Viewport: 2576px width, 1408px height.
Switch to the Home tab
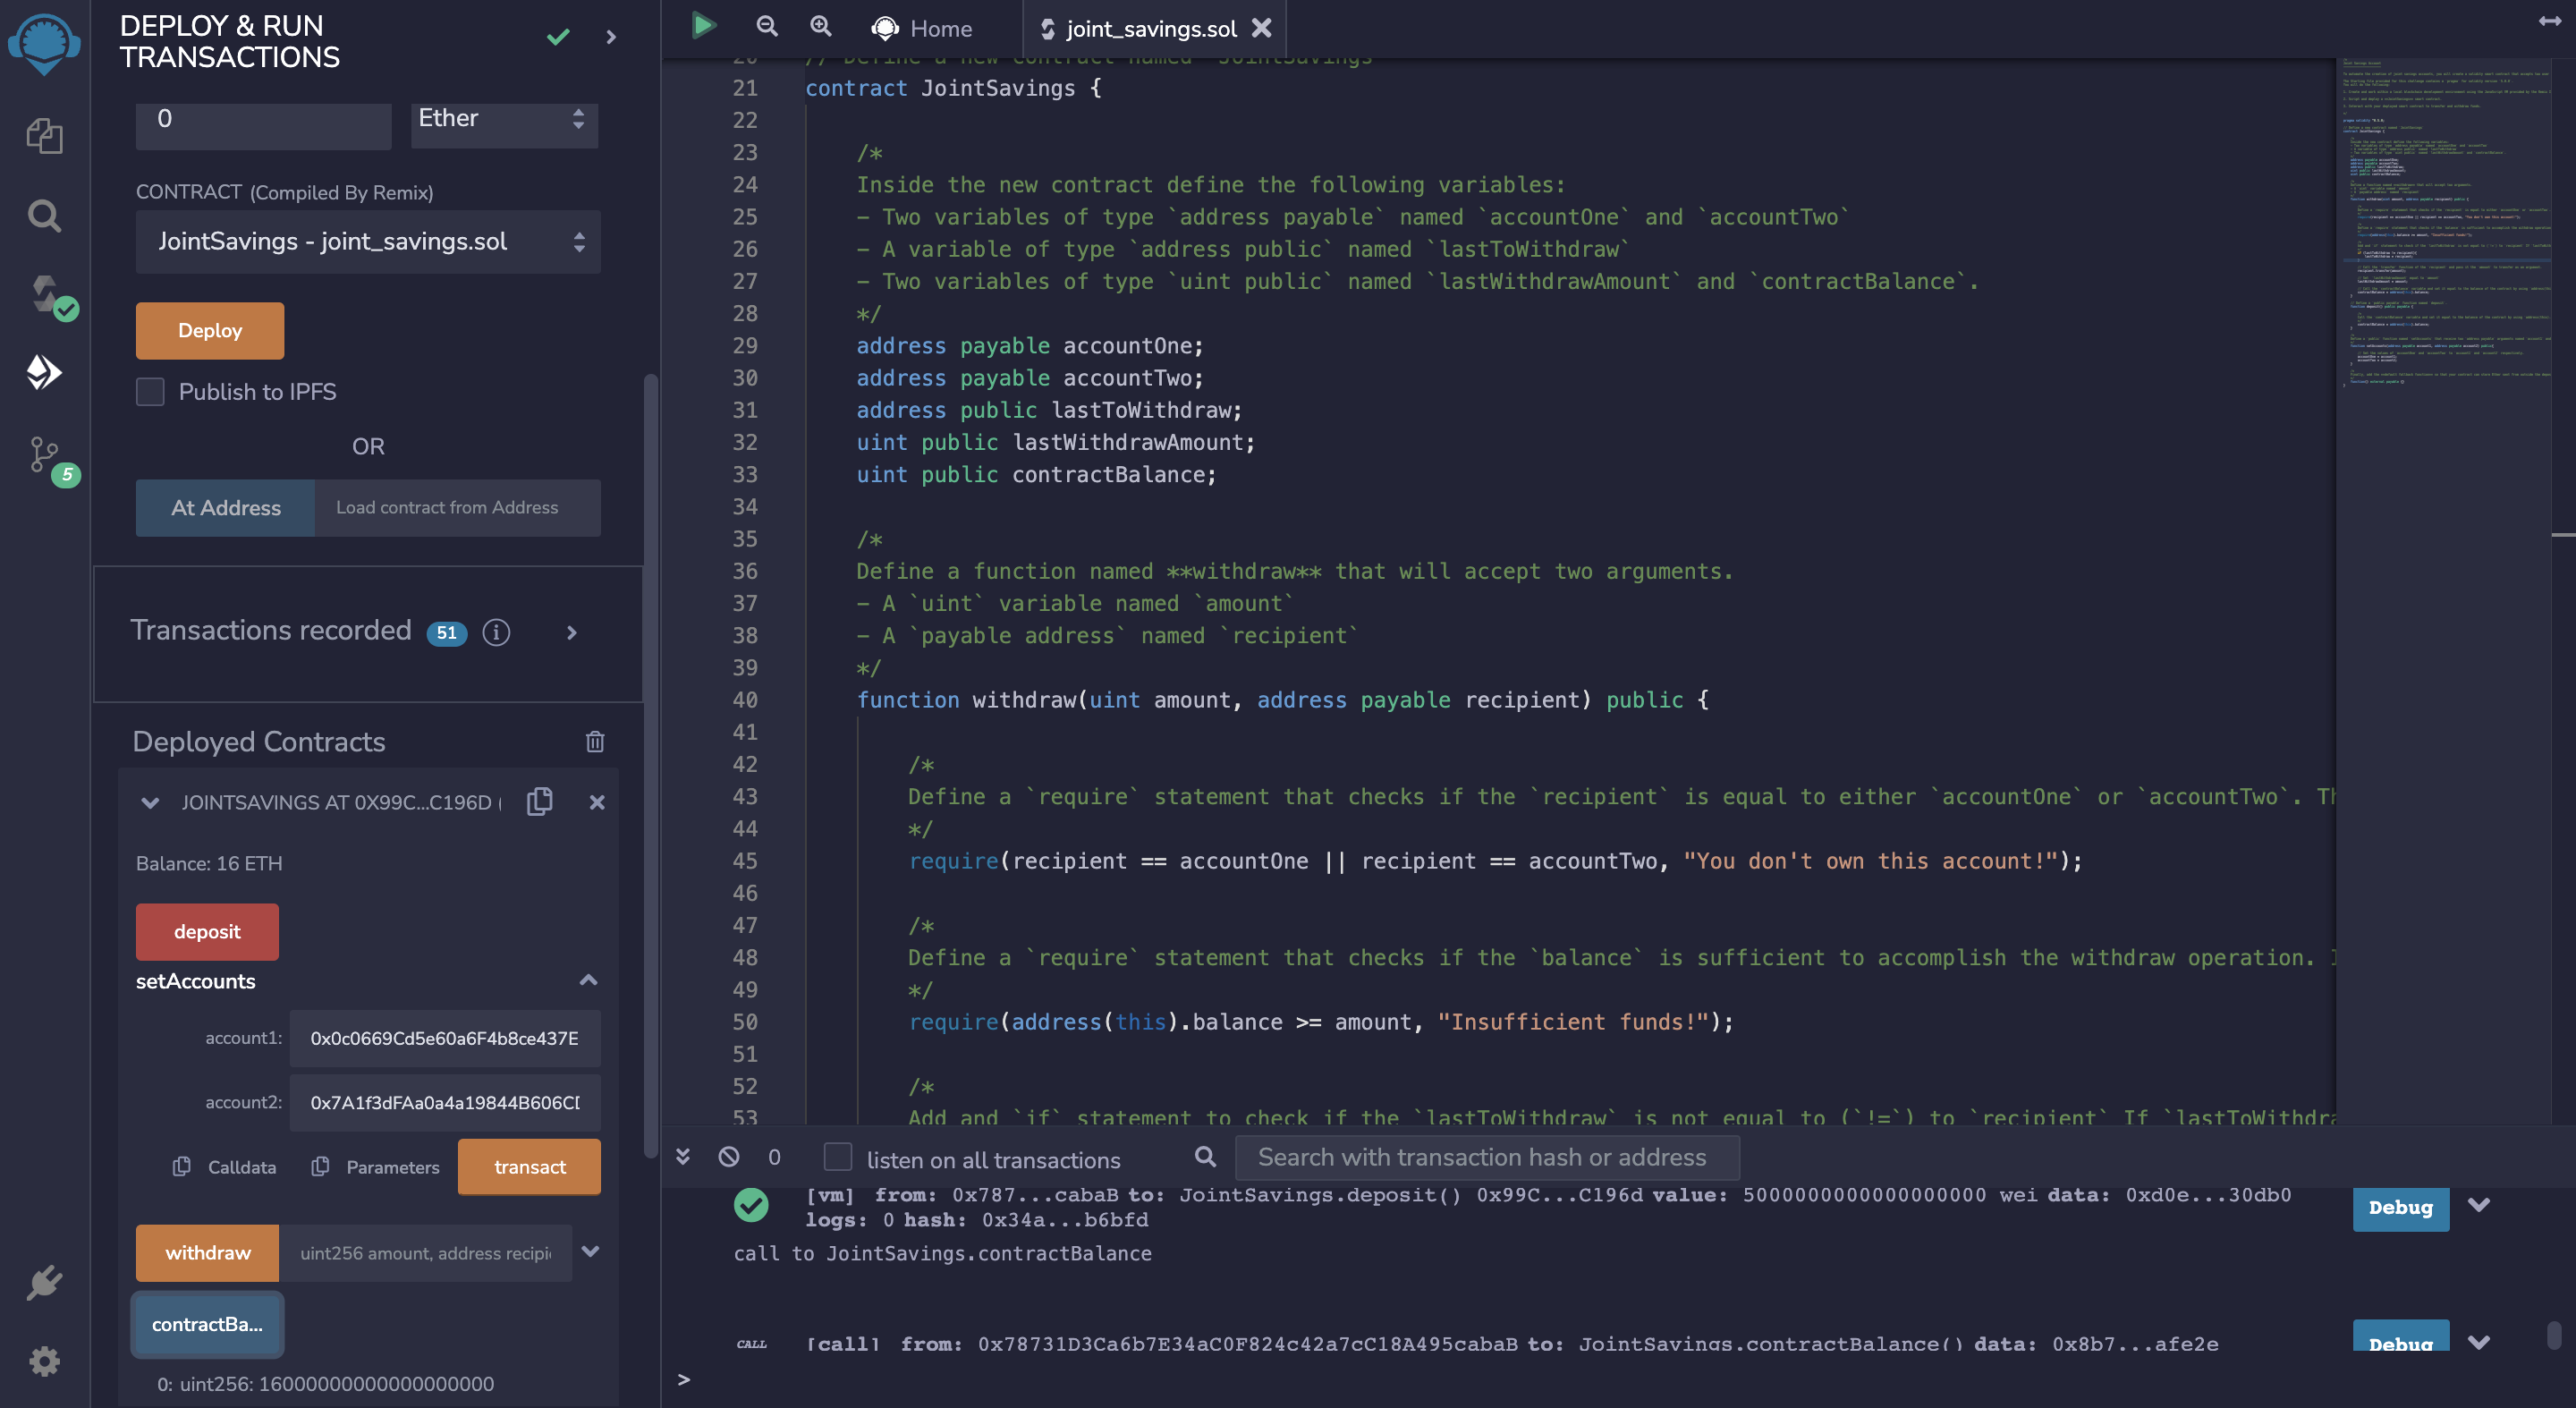point(922,28)
